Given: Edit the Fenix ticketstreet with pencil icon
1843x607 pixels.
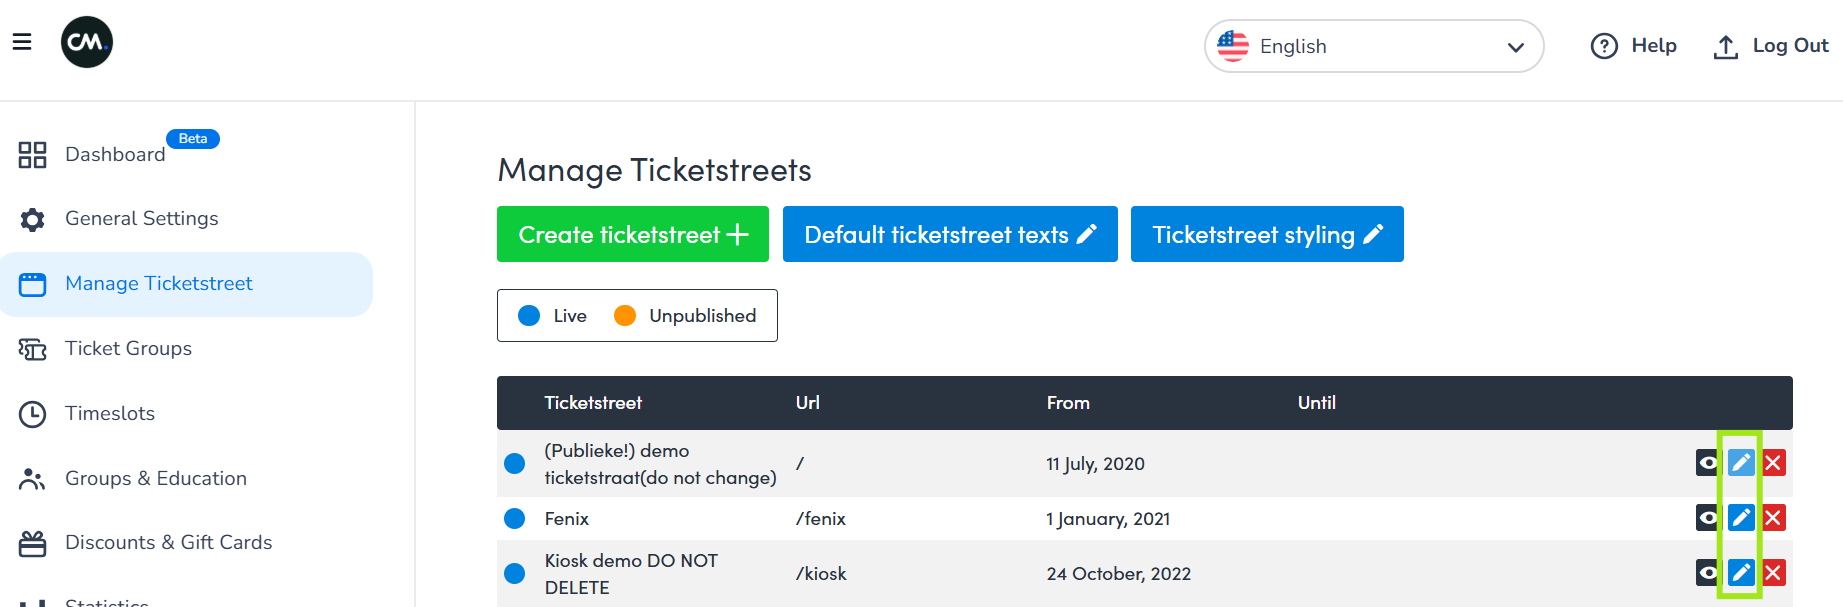Looking at the screenshot, I should pos(1741,518).
